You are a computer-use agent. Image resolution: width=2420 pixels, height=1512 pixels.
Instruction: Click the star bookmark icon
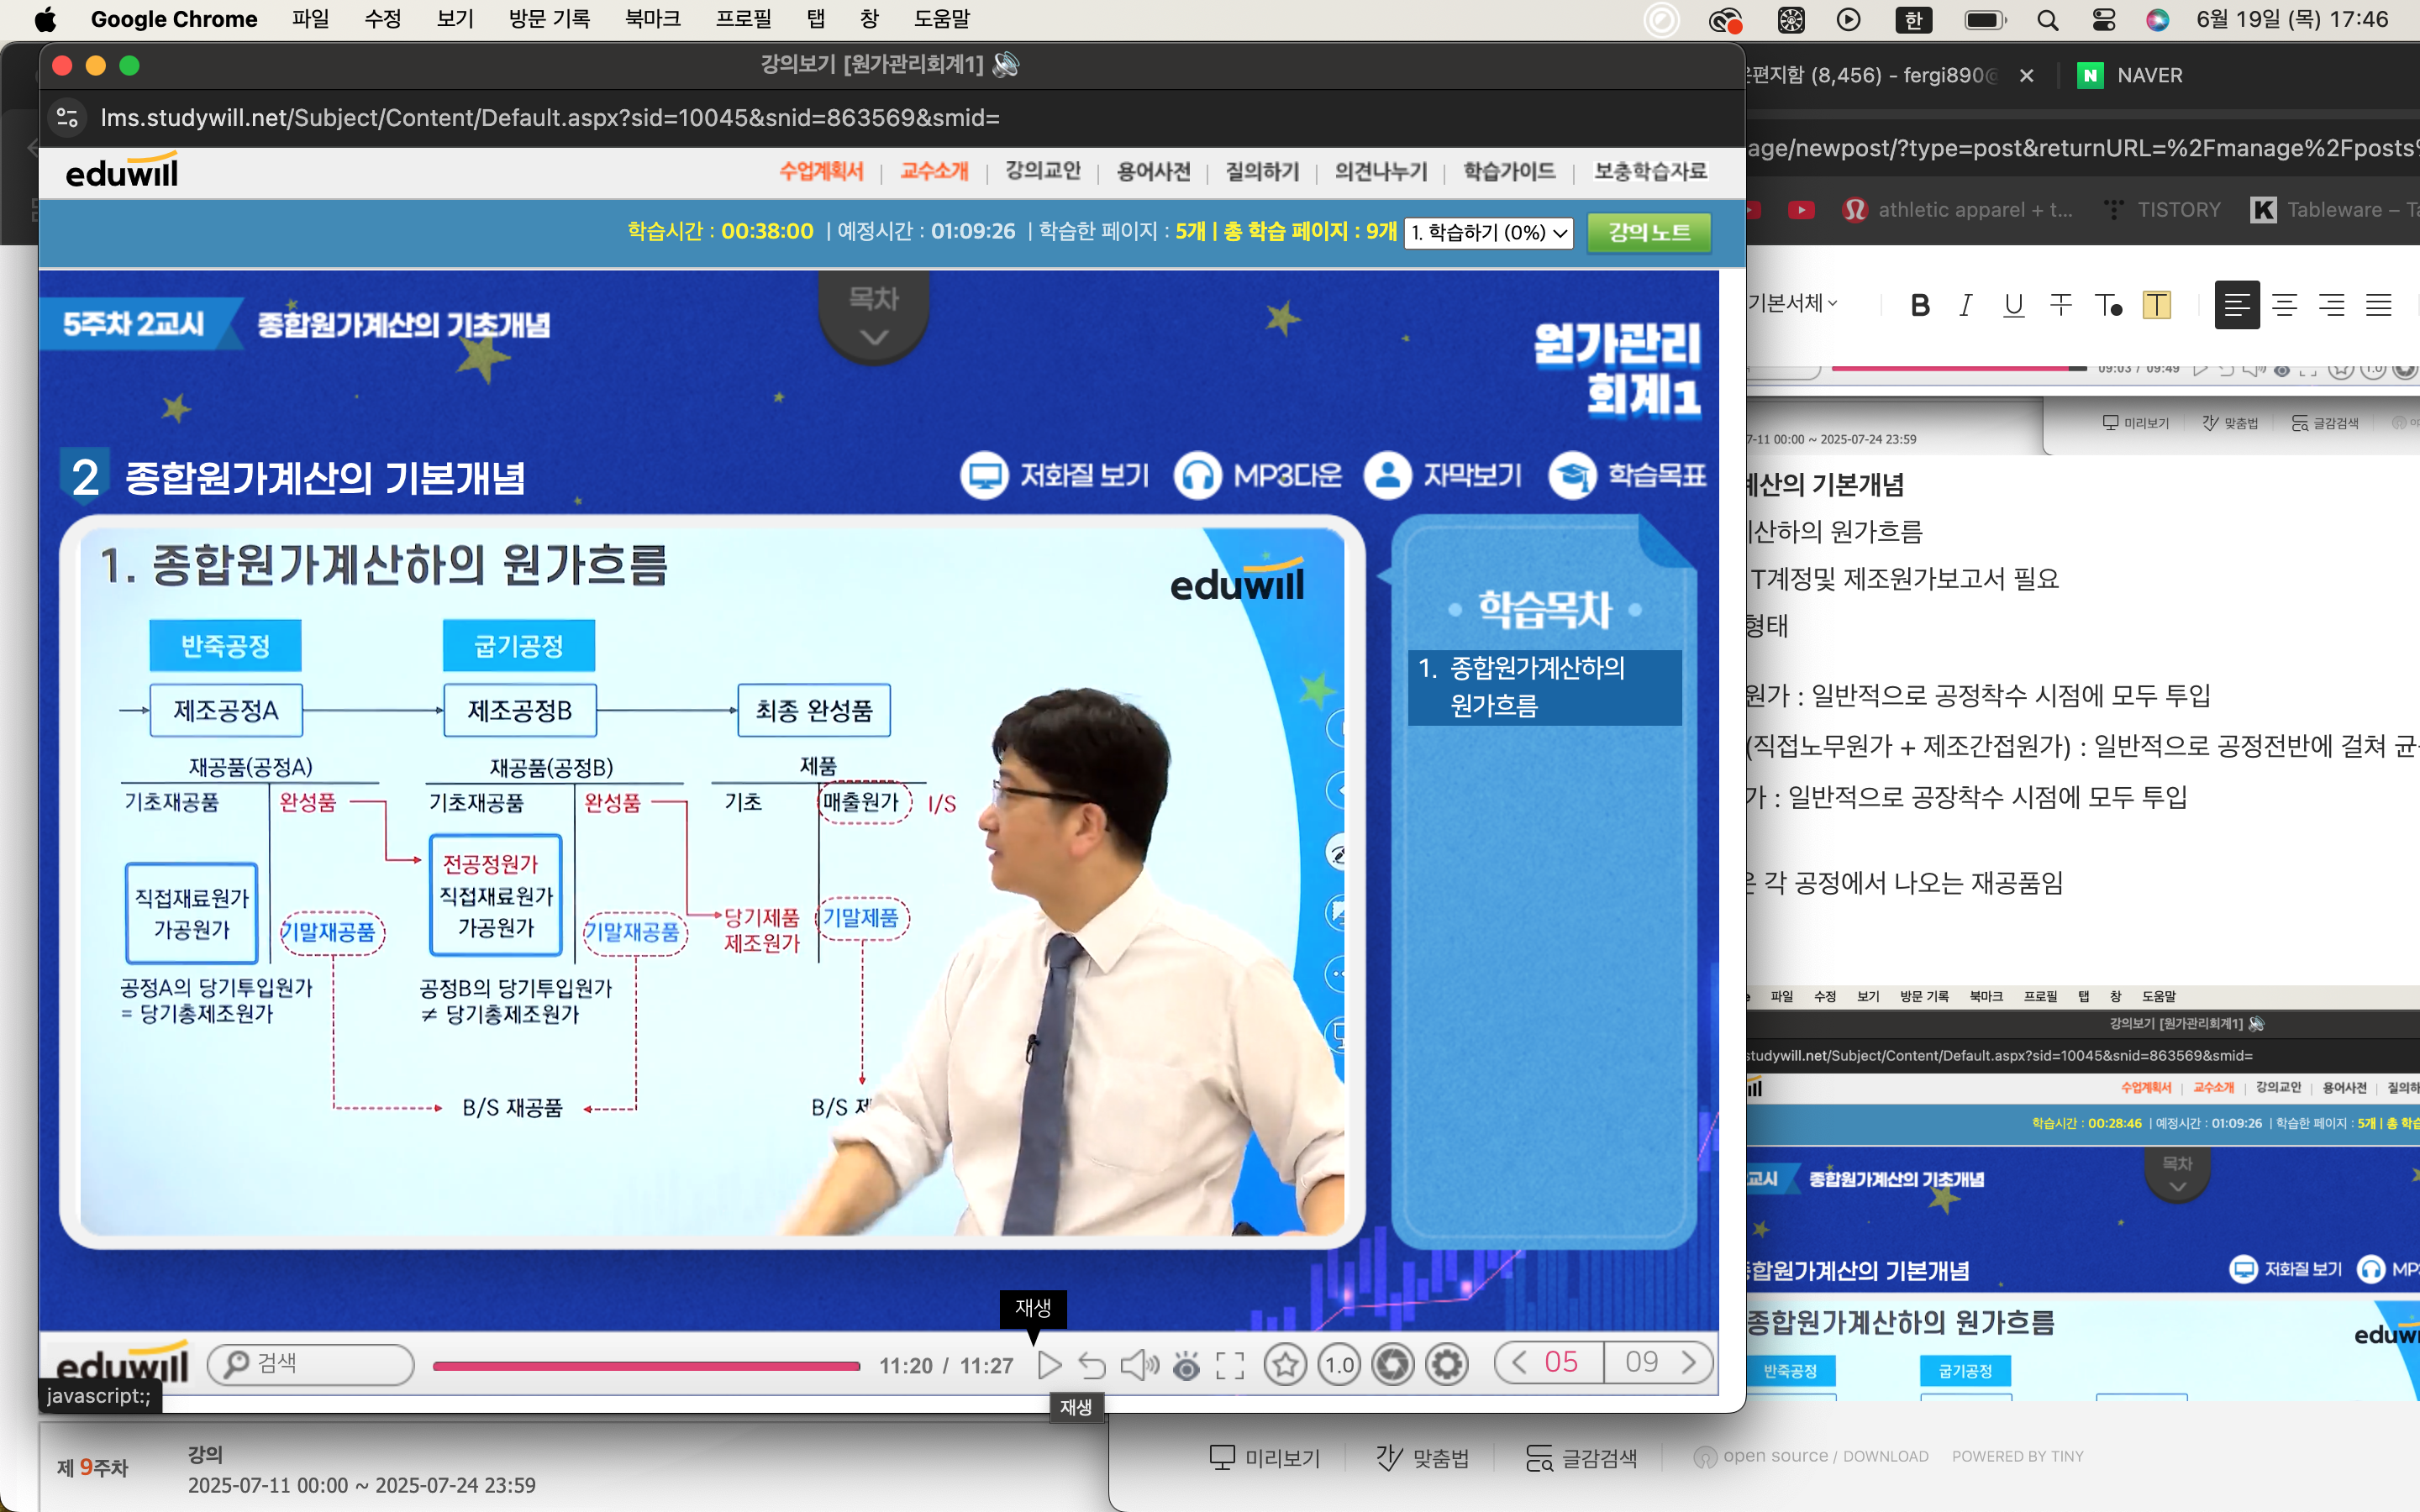pos(1285,1364)
